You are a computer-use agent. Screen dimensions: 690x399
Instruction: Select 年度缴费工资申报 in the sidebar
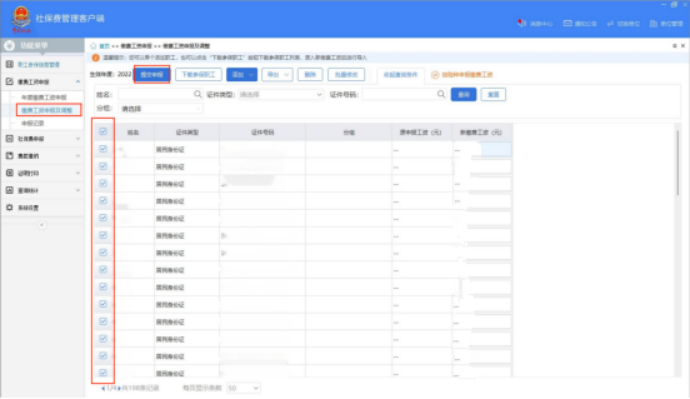44,97
